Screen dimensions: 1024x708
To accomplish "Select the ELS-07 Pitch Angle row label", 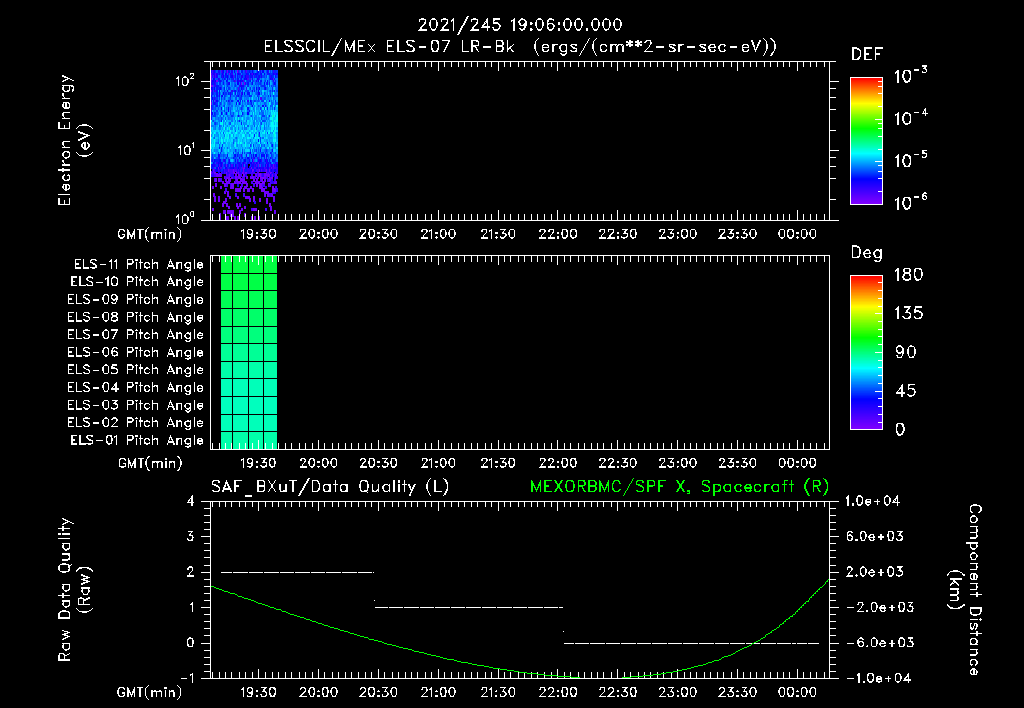I will (135, 334).
